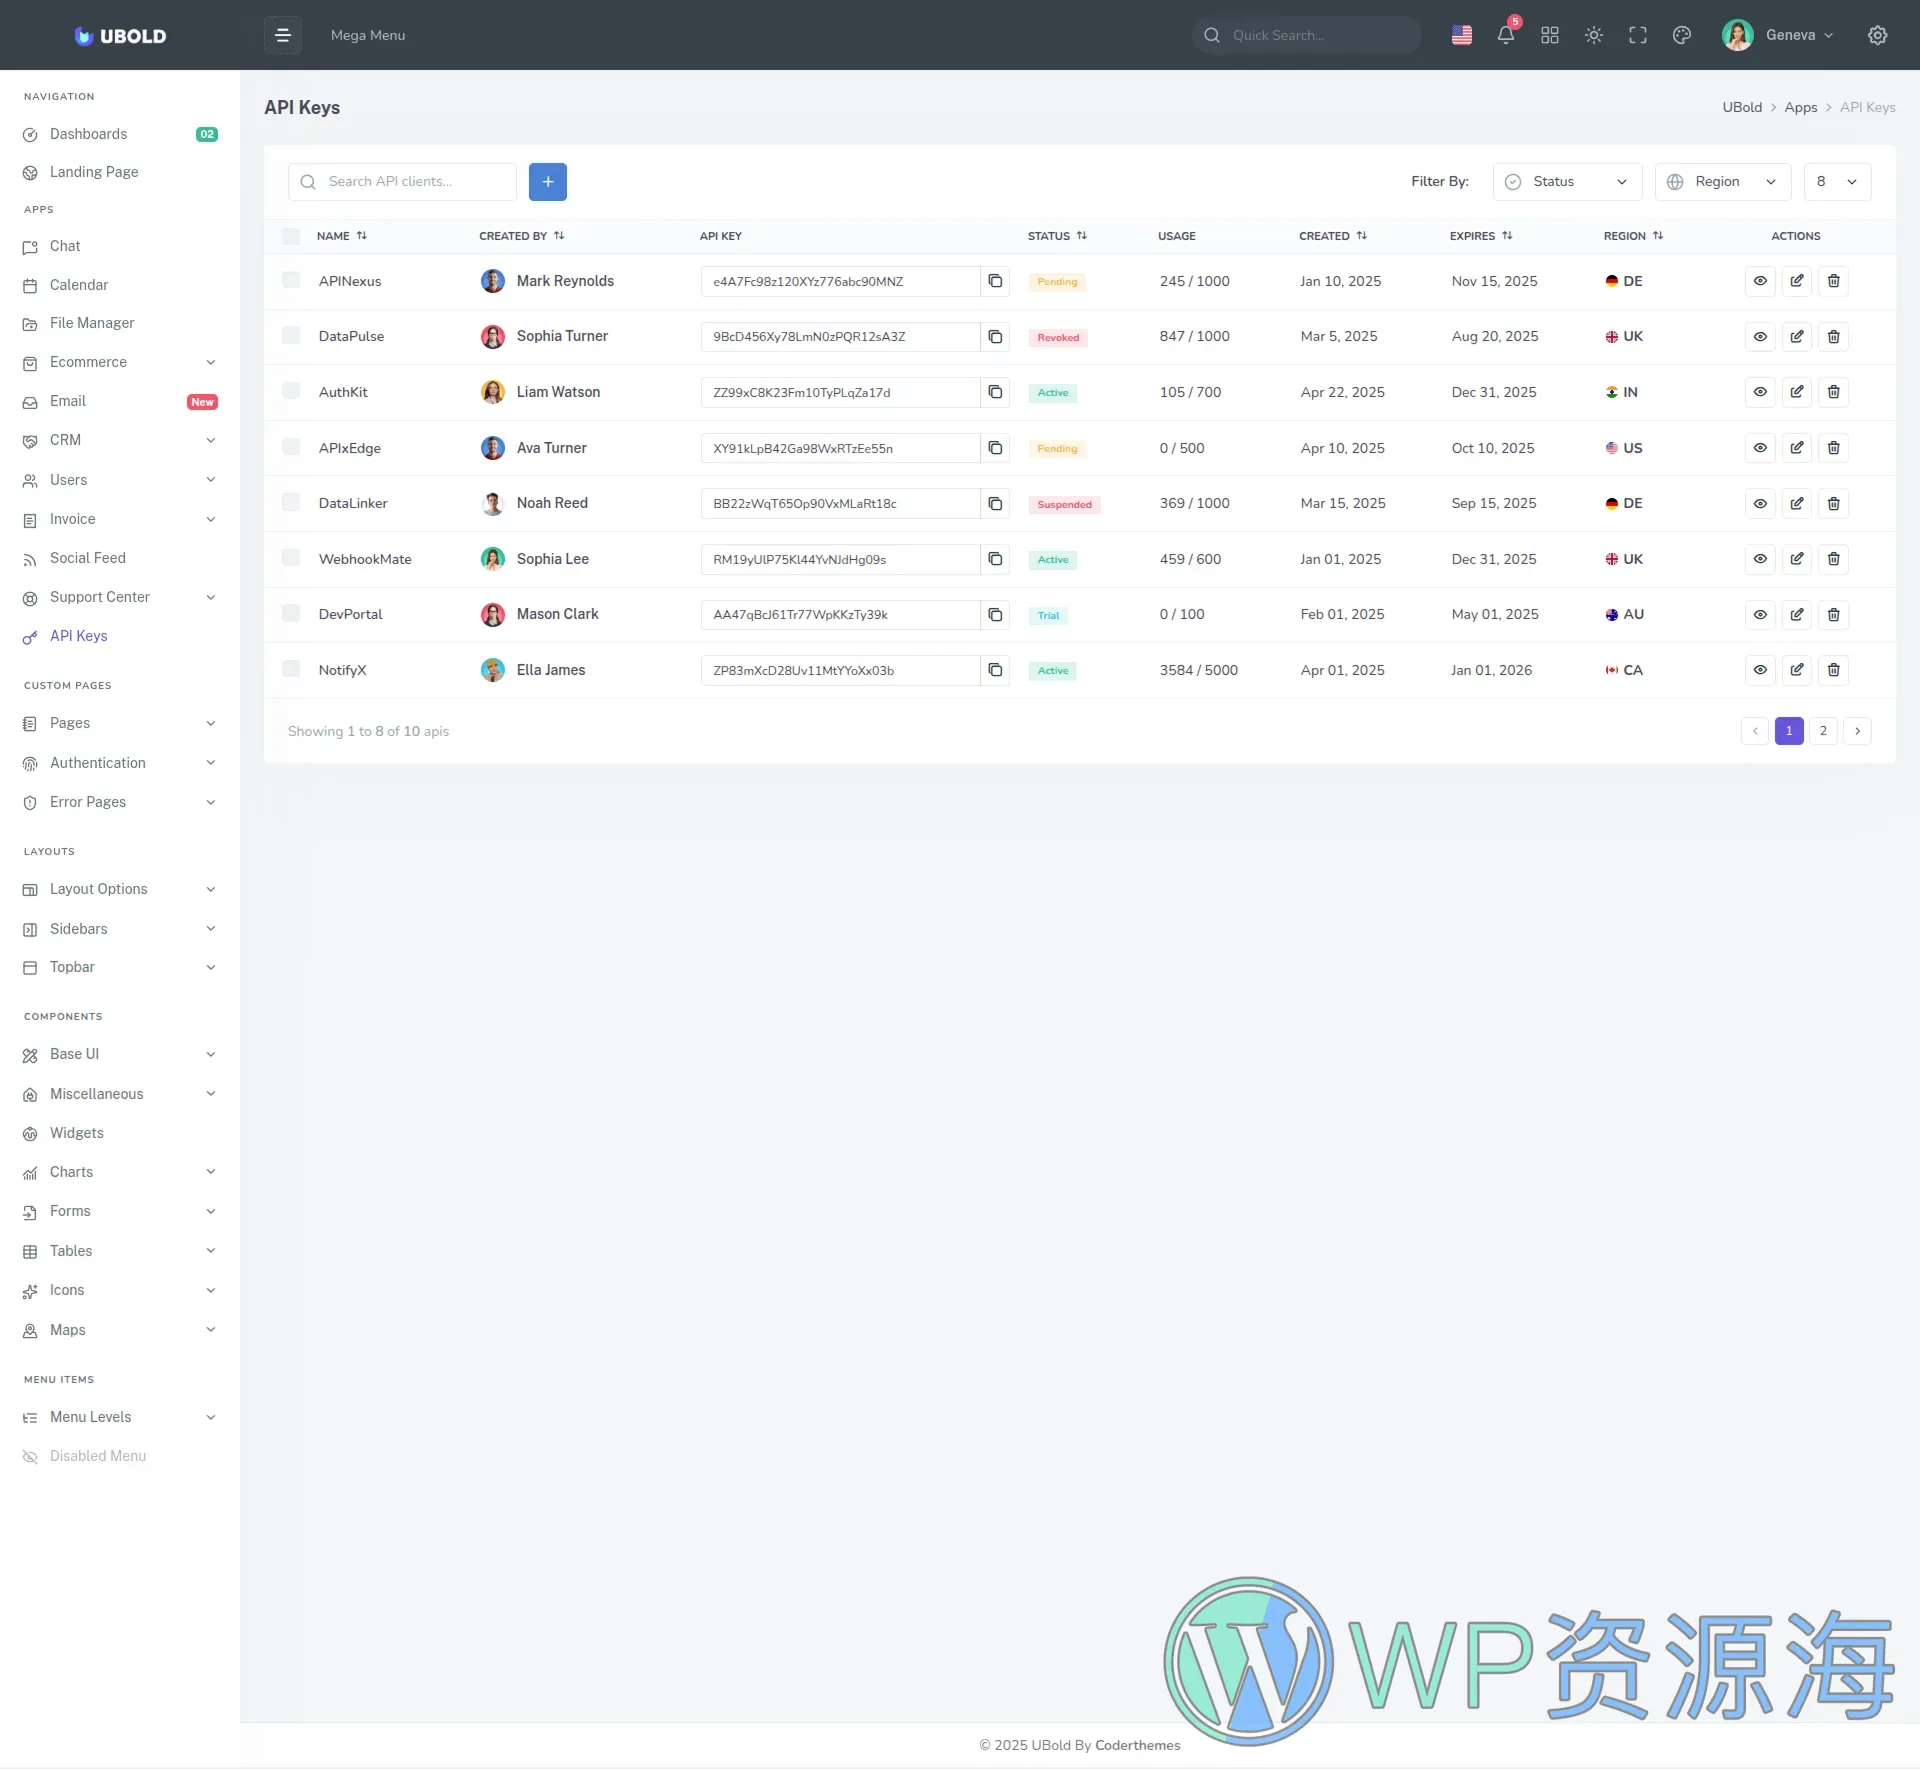The image size is (1920, 1770).
Task: Open the notifications bell with 5 alerts
Action: click(x=1505, y=35)
